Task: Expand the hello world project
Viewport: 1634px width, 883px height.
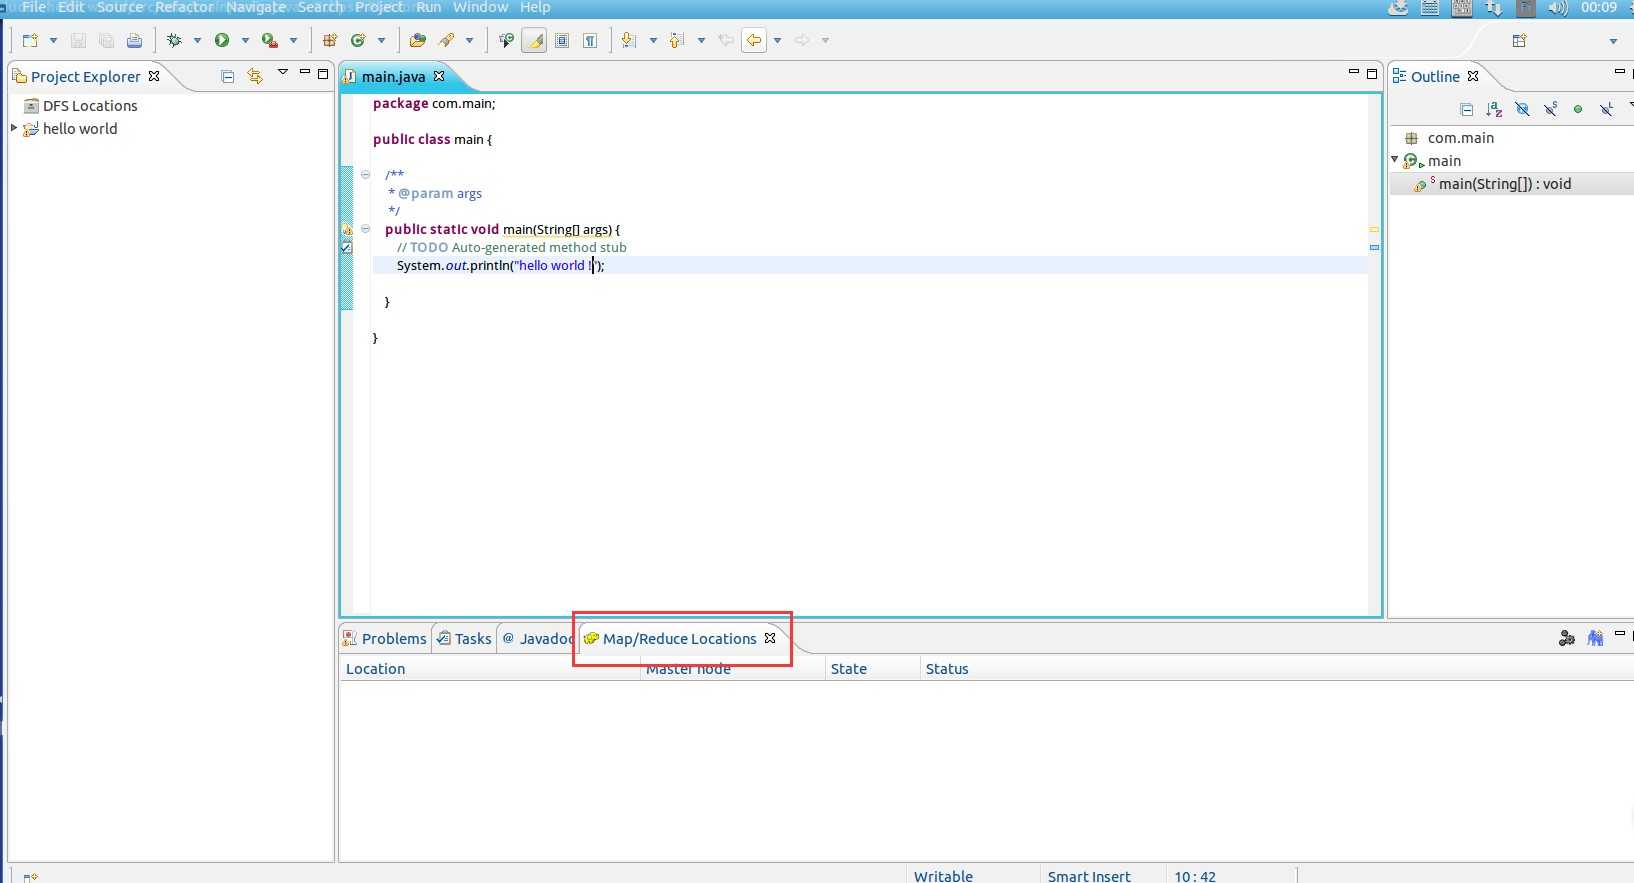Action: 14,128
